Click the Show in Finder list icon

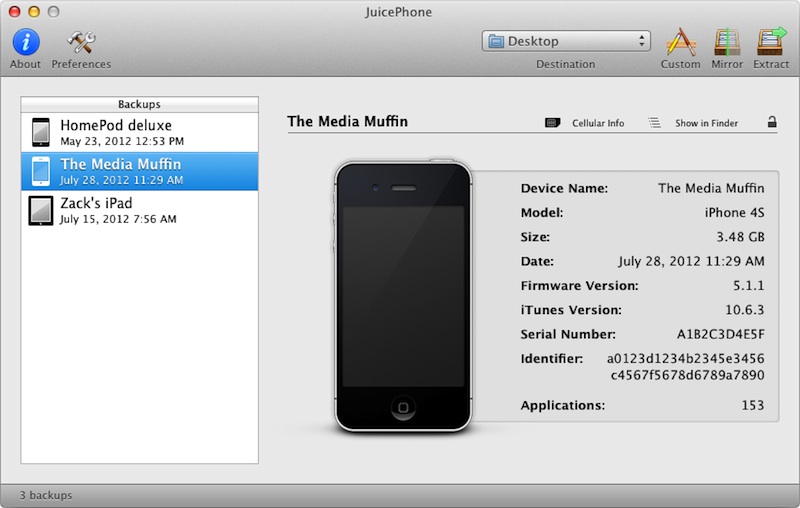pos(654,123)
